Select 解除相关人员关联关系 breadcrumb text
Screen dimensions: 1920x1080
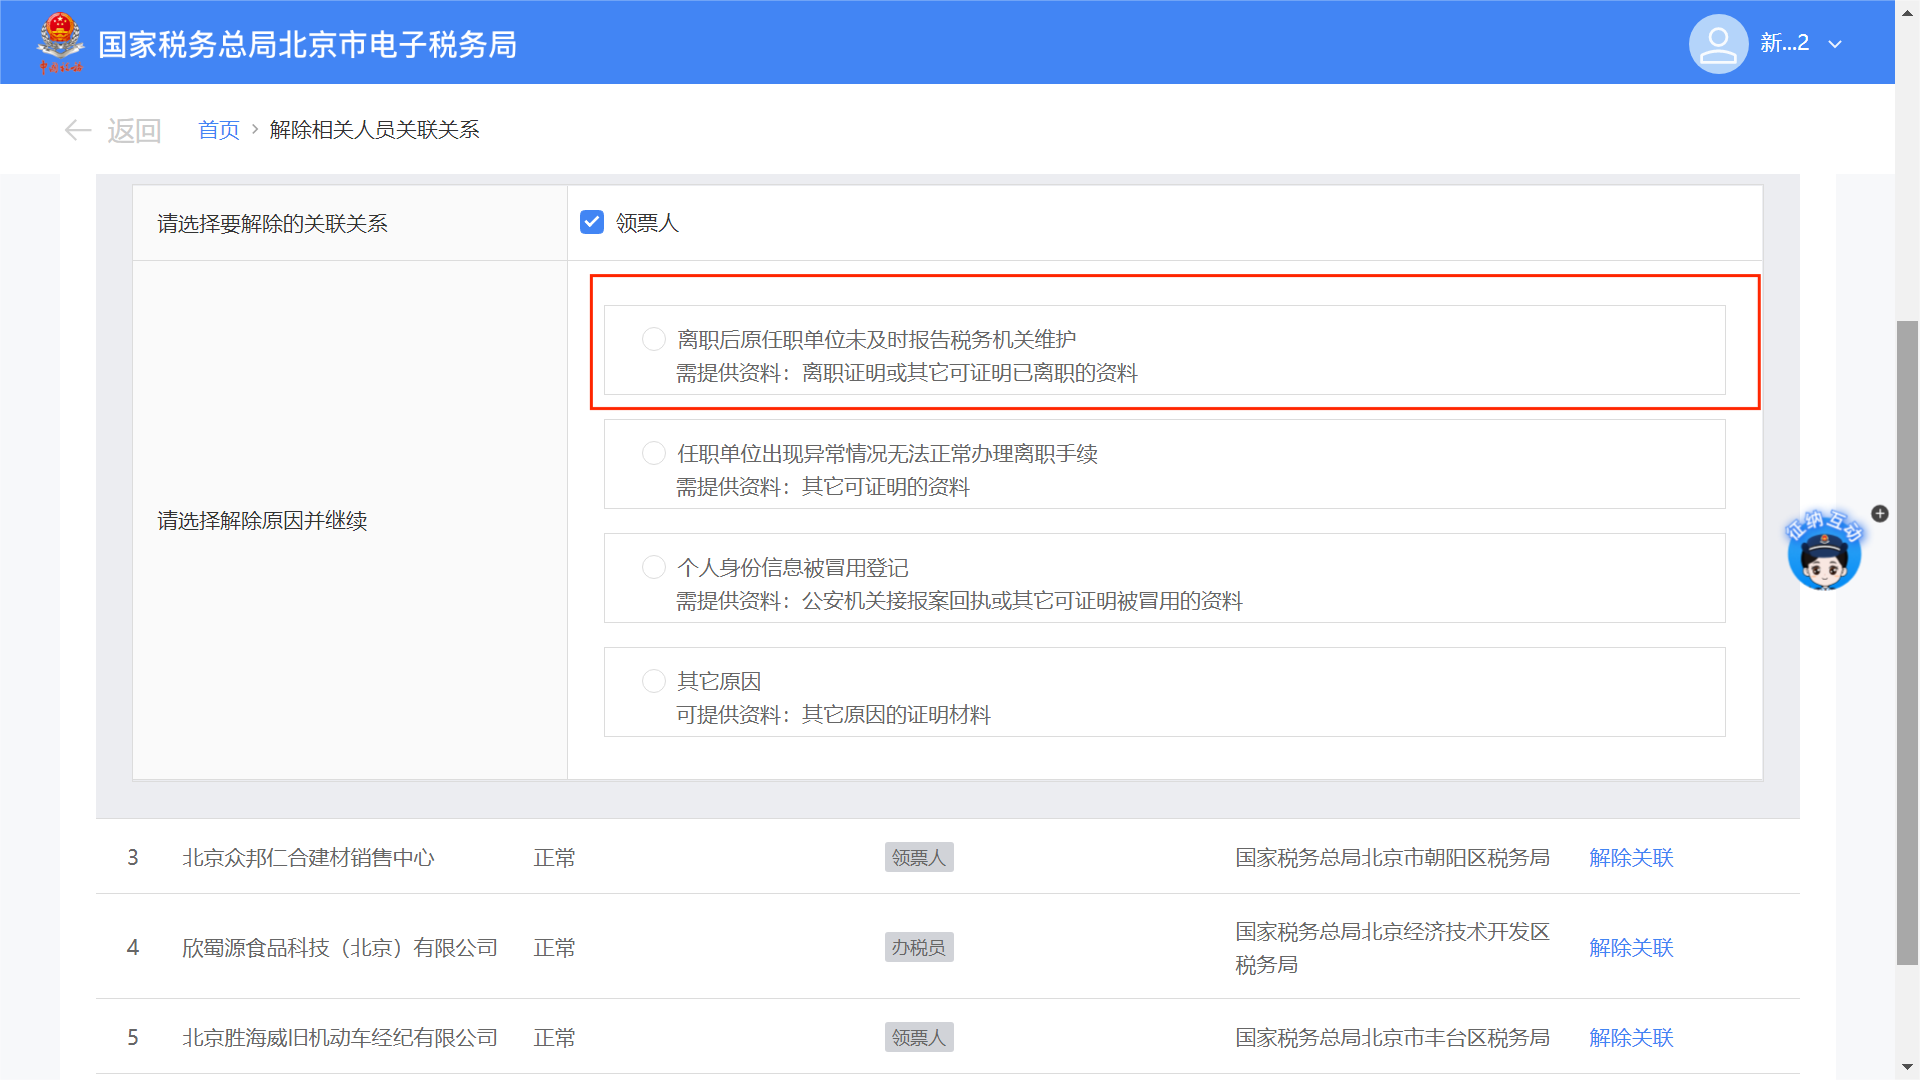pos(375,130)
